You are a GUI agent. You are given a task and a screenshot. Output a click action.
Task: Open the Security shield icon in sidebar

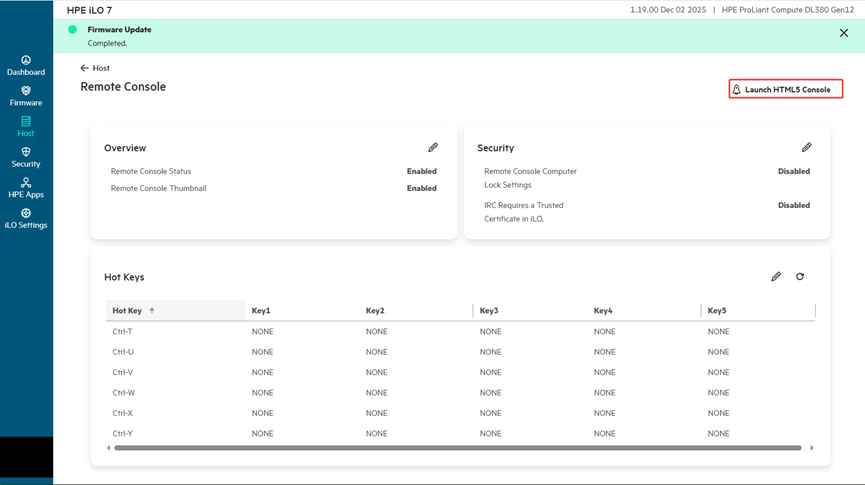(x=26, y=153)
